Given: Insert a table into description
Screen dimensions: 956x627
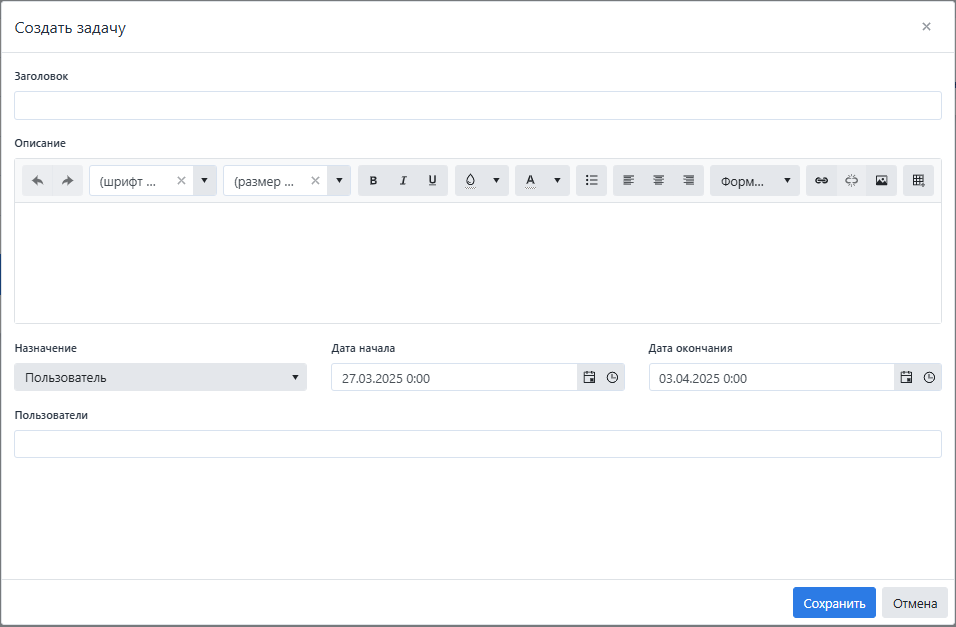Looking at the screenshot, I should [918, 181].
